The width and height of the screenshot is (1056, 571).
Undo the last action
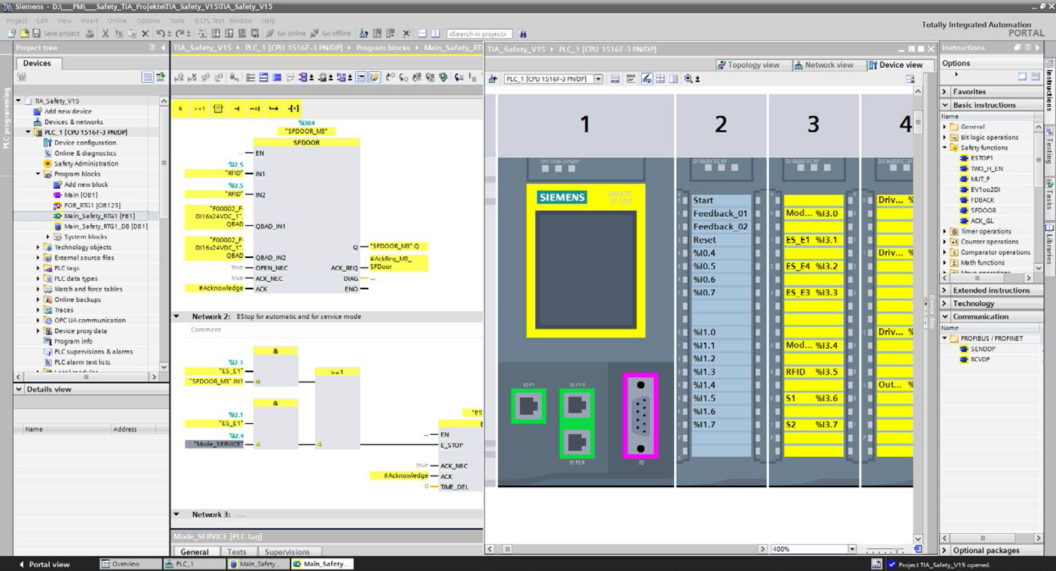pyautogui.click(x=160, y=33)
